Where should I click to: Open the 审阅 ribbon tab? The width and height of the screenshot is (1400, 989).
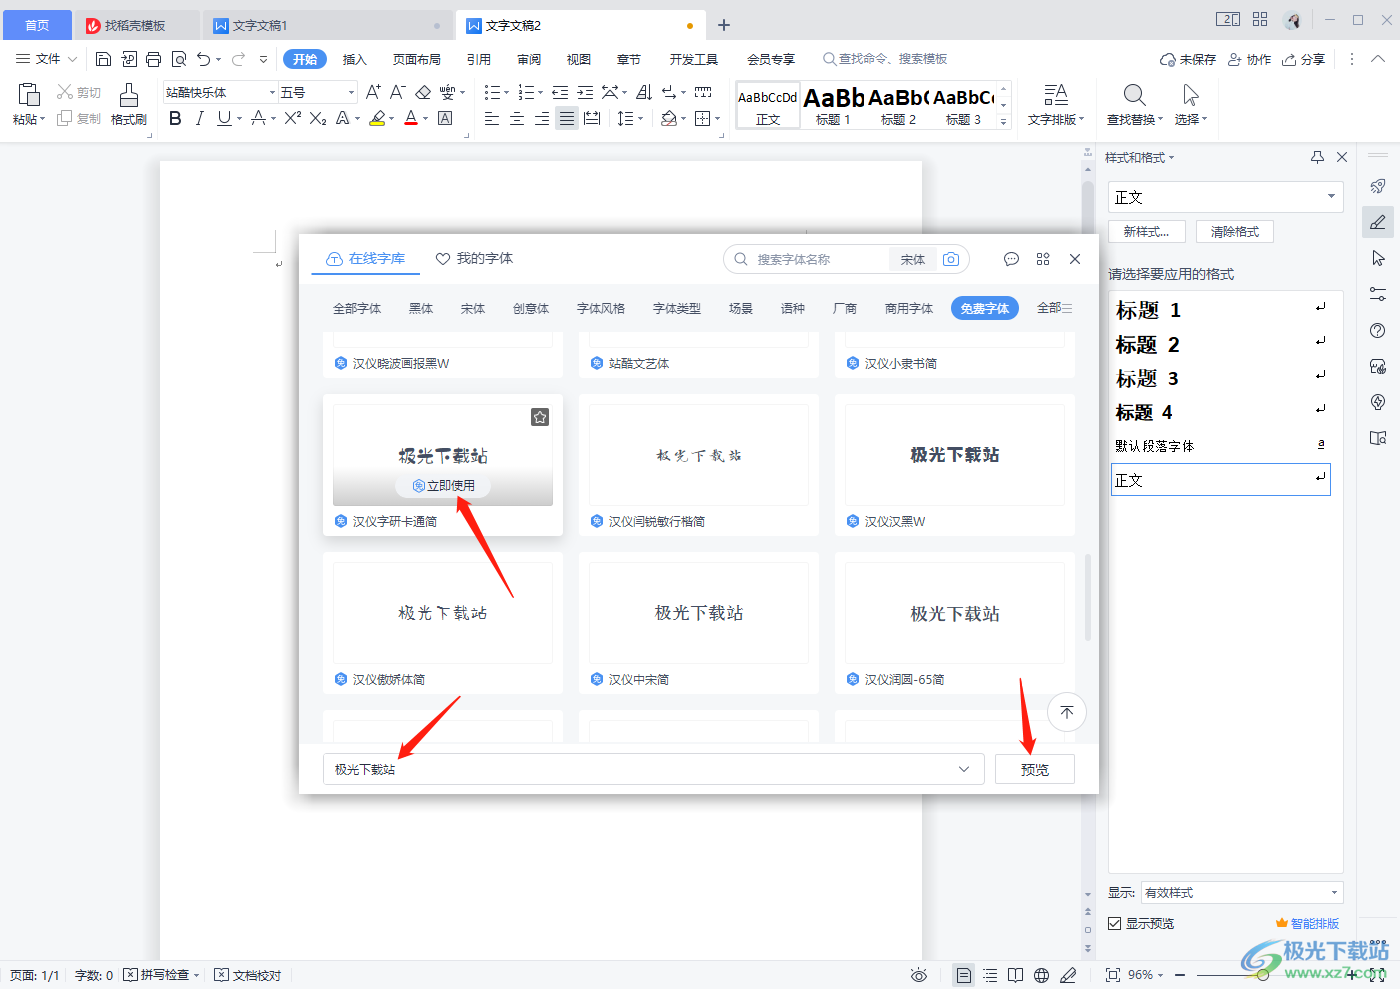click(529, 59)
